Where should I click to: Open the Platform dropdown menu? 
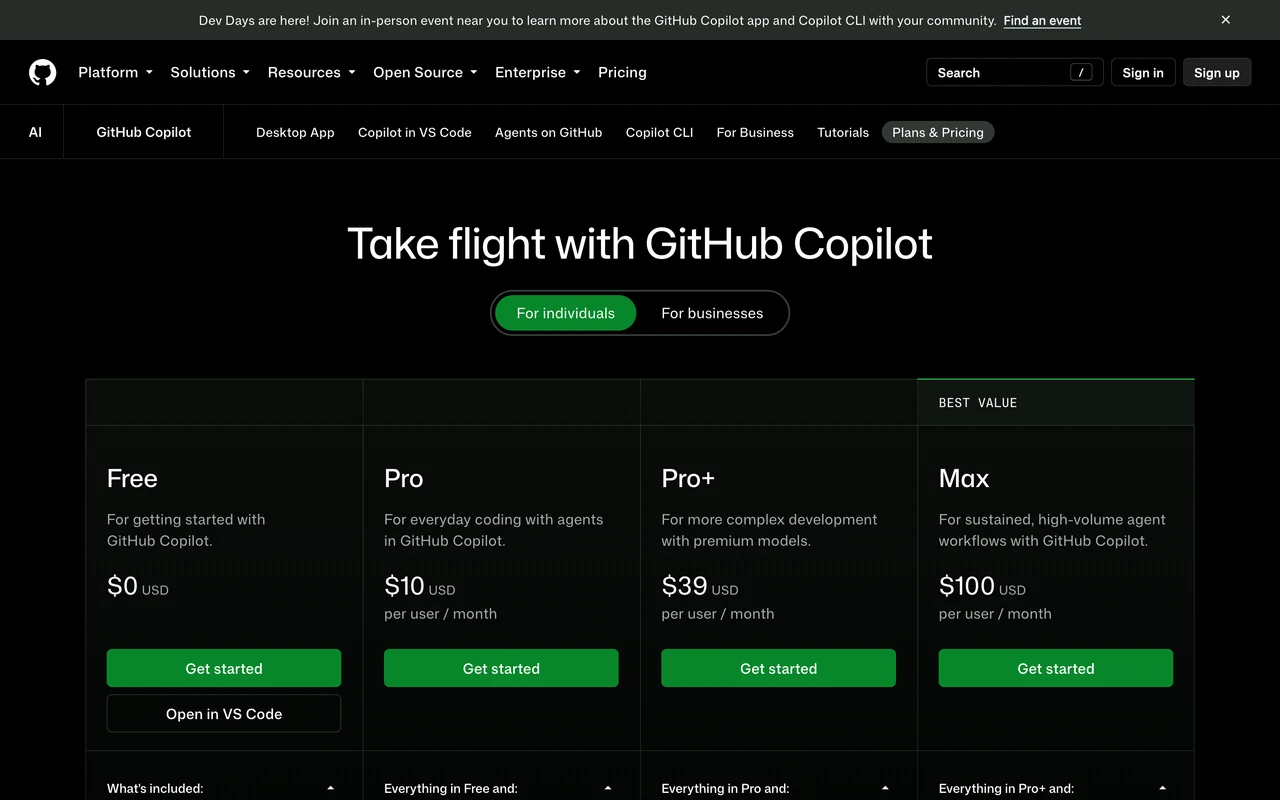[x=115, y=72]
